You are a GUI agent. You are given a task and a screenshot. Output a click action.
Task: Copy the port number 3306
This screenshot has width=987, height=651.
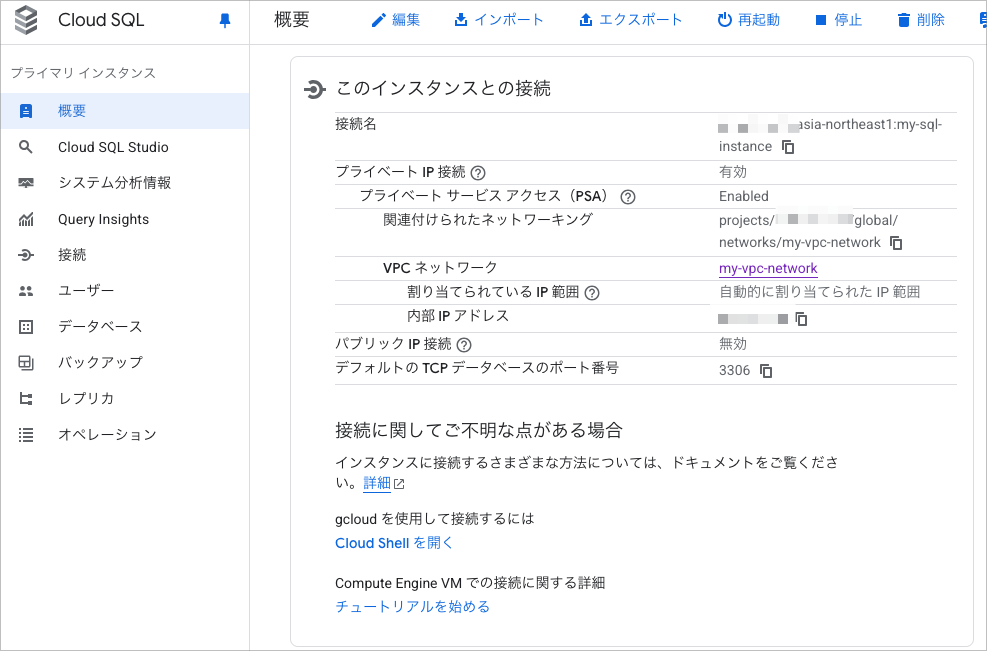(766, 371)
